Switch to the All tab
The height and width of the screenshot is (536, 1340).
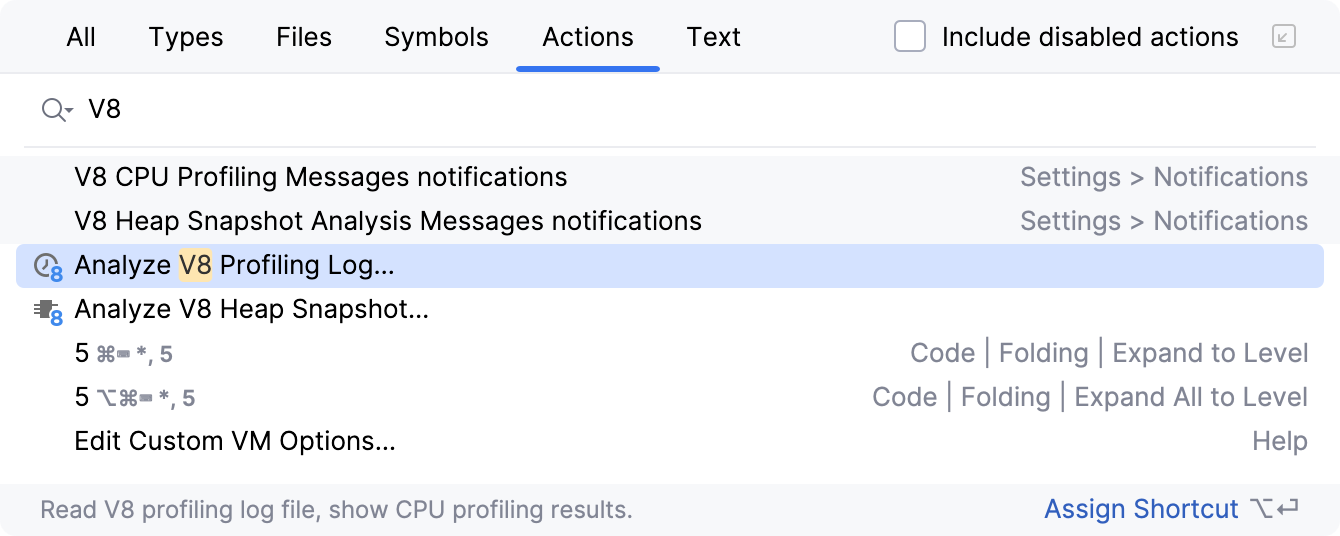81,37
